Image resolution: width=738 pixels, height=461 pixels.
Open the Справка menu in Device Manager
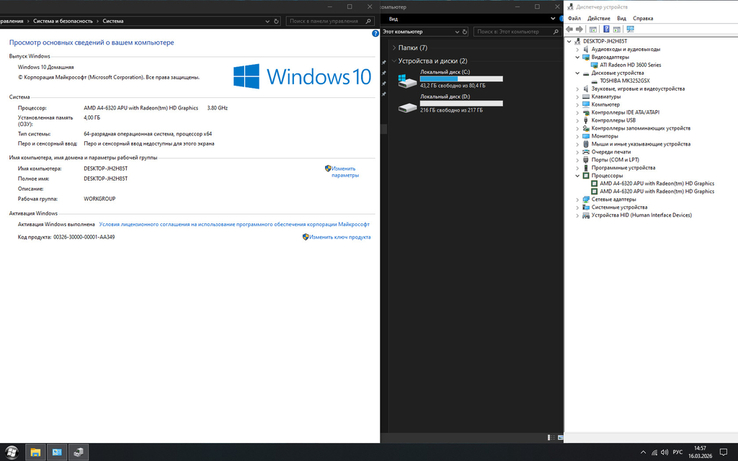pyautogui.click(x=643, y=18)
